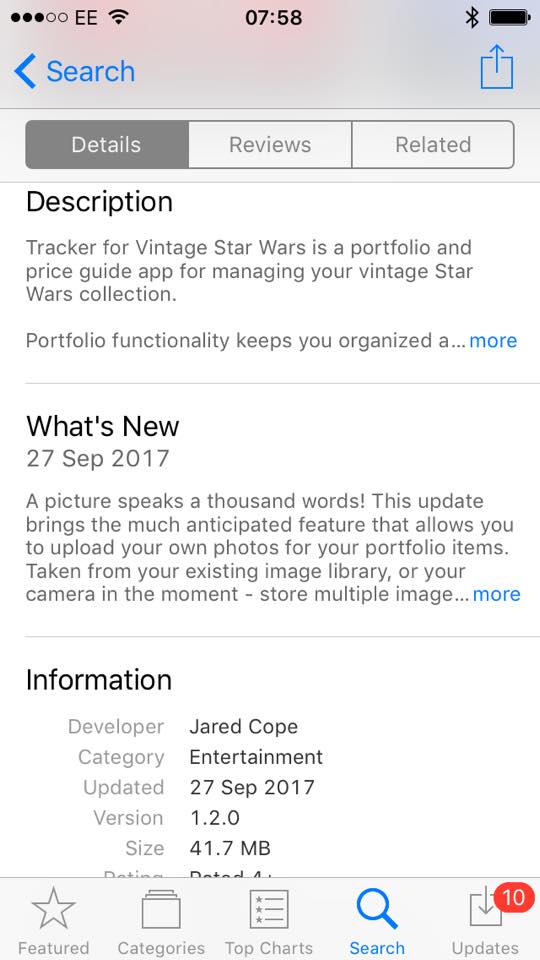This screenshot has width=540, height=960.
Task: Switch to the Related segment
Action: 433,144
